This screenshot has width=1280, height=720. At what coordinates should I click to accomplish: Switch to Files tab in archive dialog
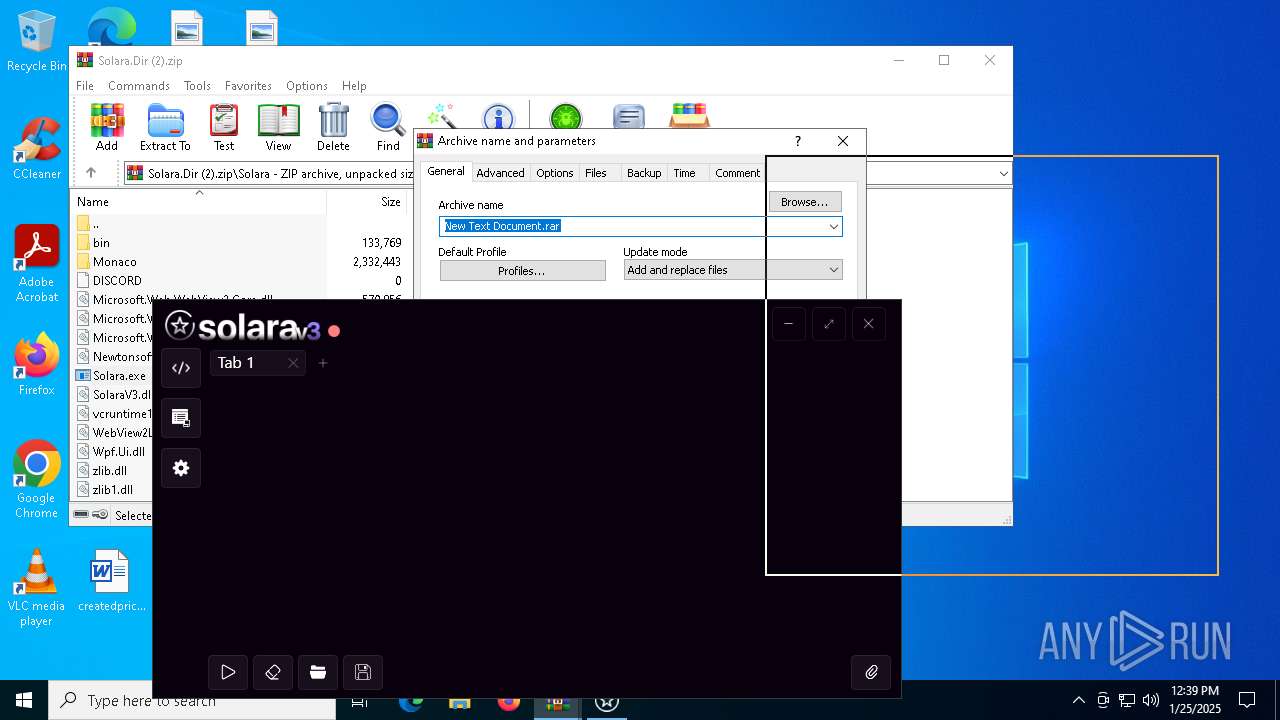[596, 173]
